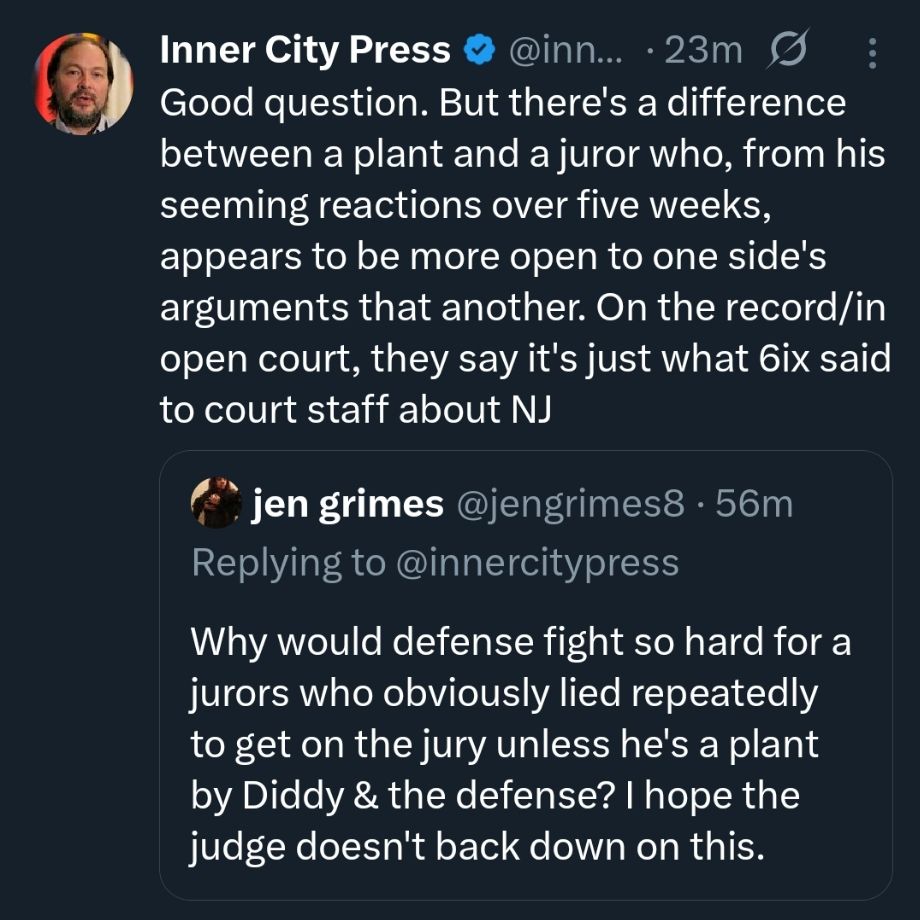920x920 pixels.
Task: Click the Inner City Press display name
Action: pos(305,50)
